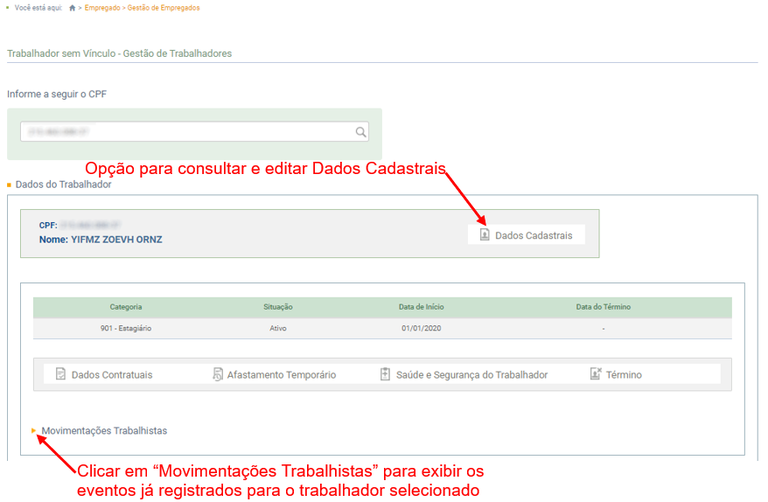Click the CPF search input field
The width and height of the screenshot is (768, 502).
tap(194, 132)
